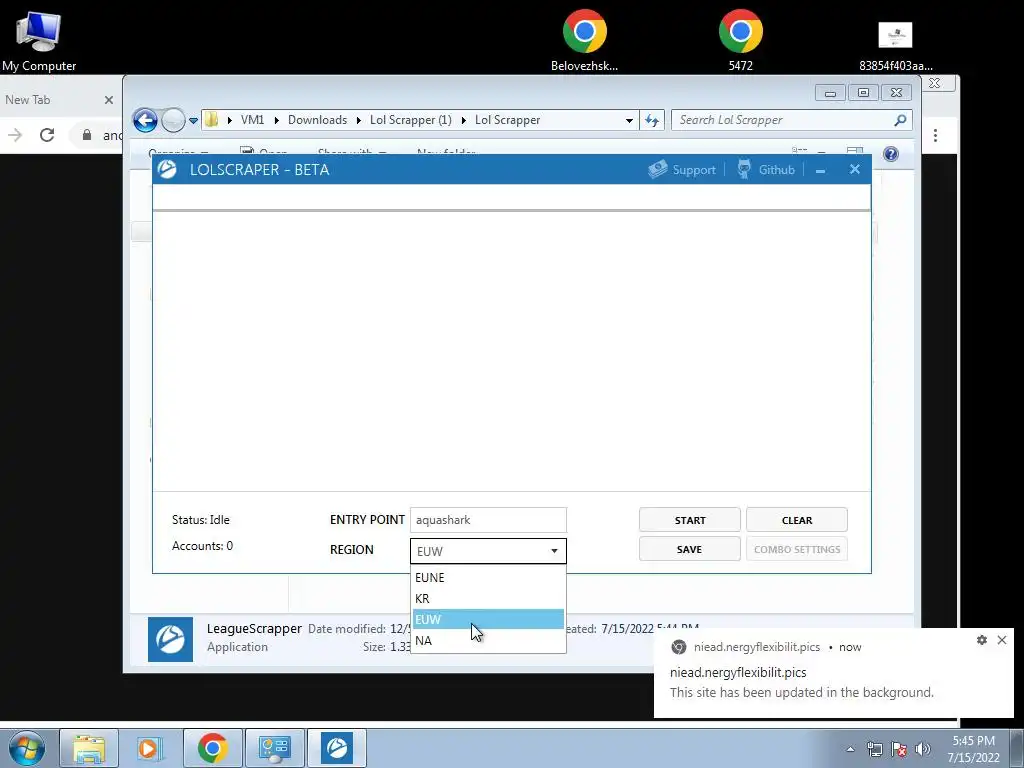Switch to Chrome in the taskbar
The height and width of the screenshot is (768, 1024).
213,748
